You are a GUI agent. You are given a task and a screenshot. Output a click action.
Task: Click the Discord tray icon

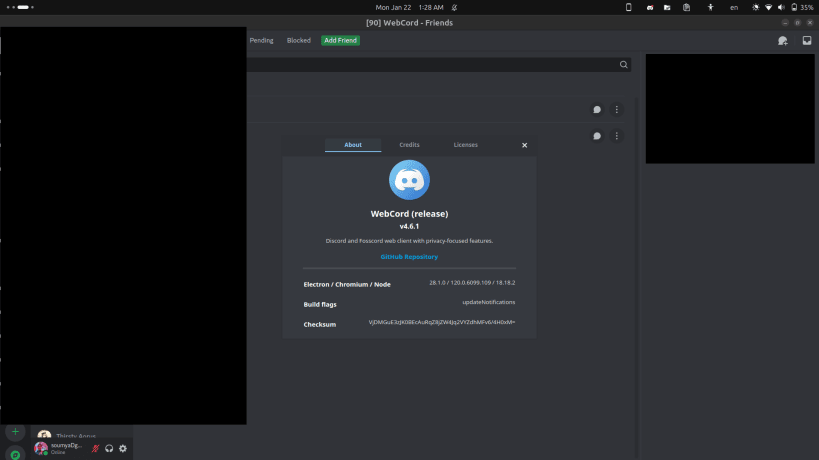pos(650,7)
